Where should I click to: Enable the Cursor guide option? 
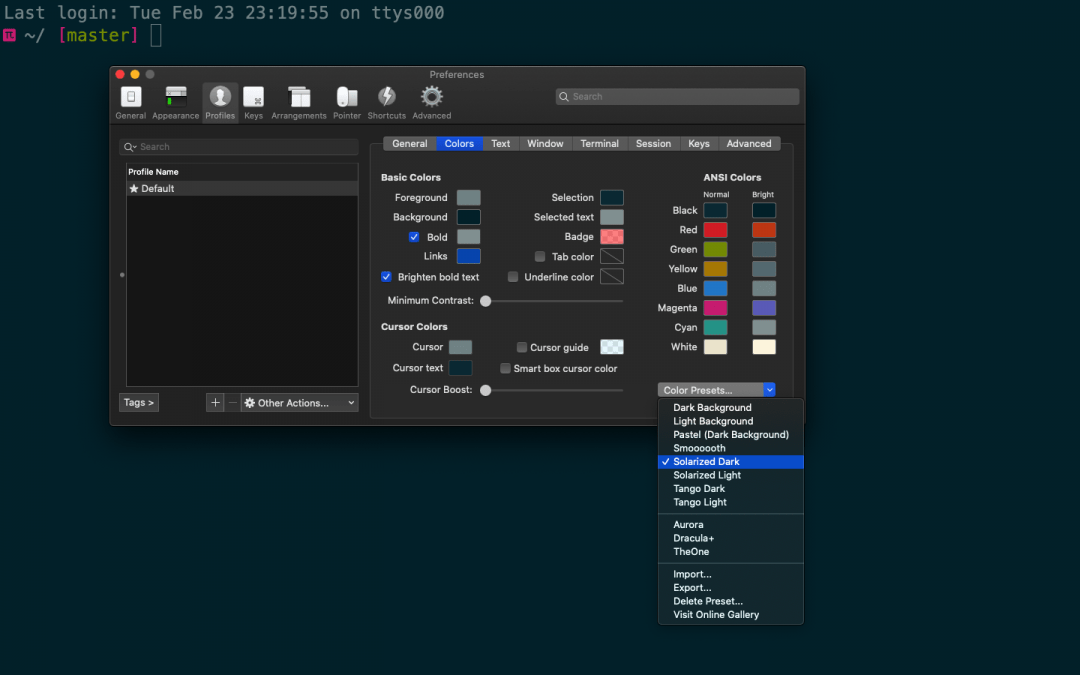click(521, 346)
